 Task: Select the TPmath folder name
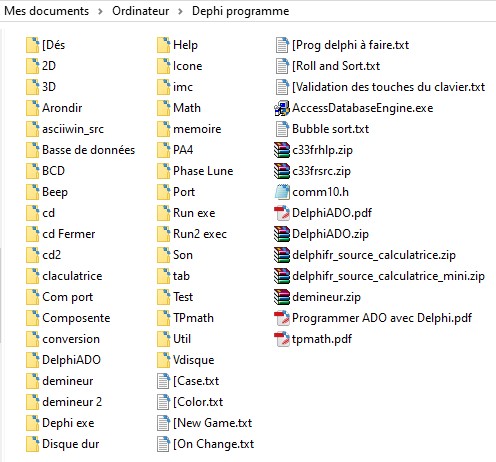(193, 318)
